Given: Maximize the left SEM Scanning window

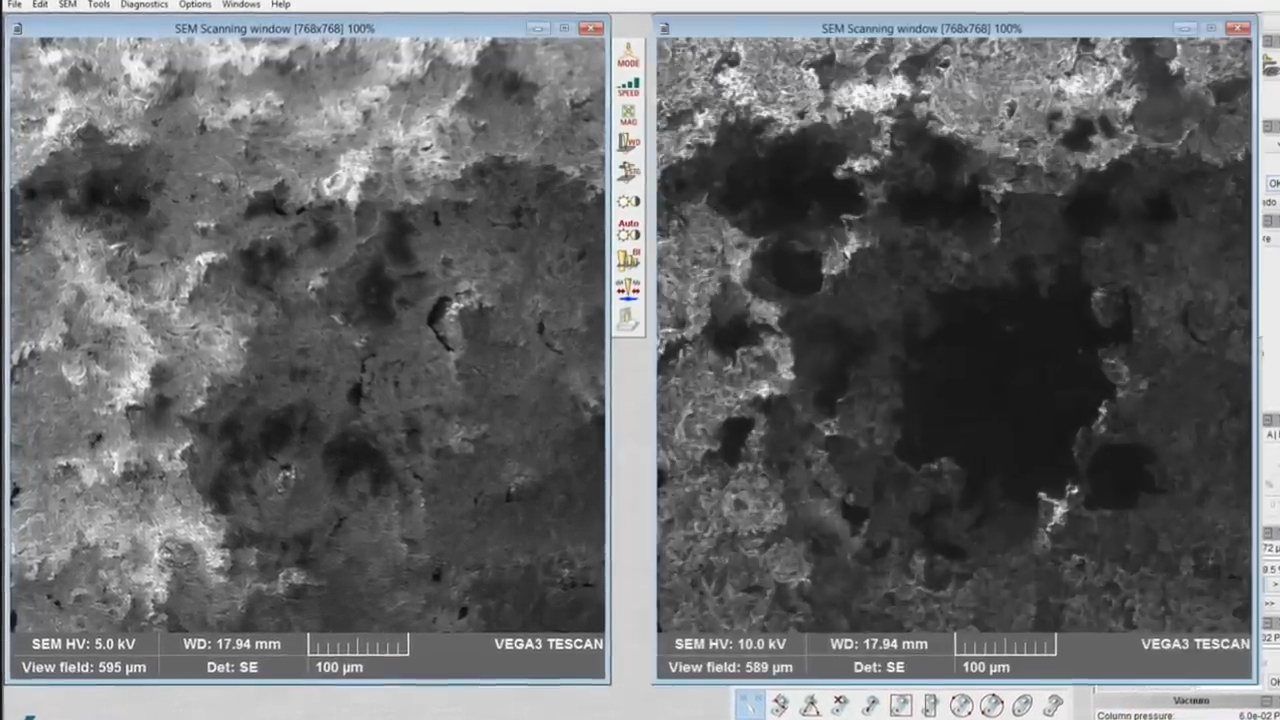Looking at the screenshot, I should (564, 28).
